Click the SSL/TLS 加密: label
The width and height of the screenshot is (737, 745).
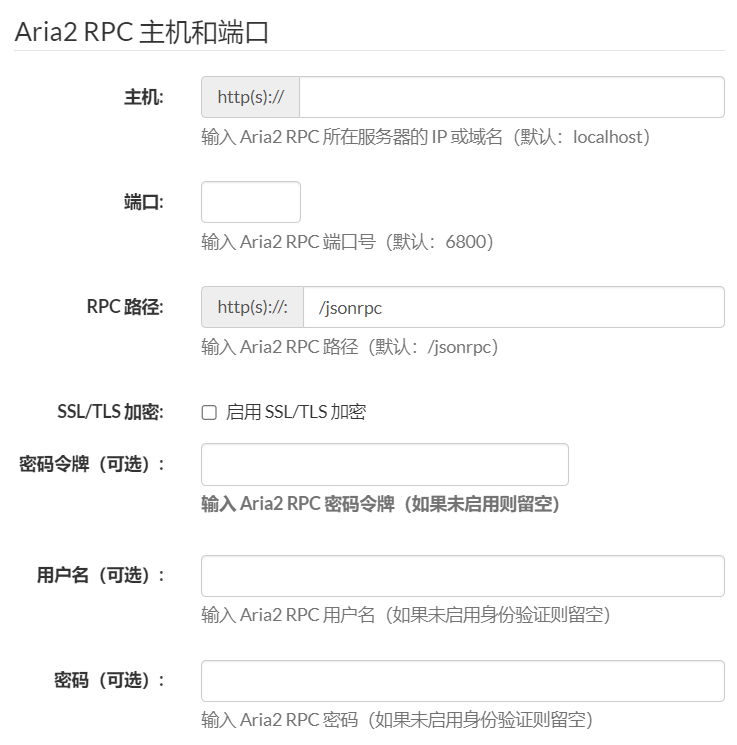pyautogui.click(x=111, y=412)
